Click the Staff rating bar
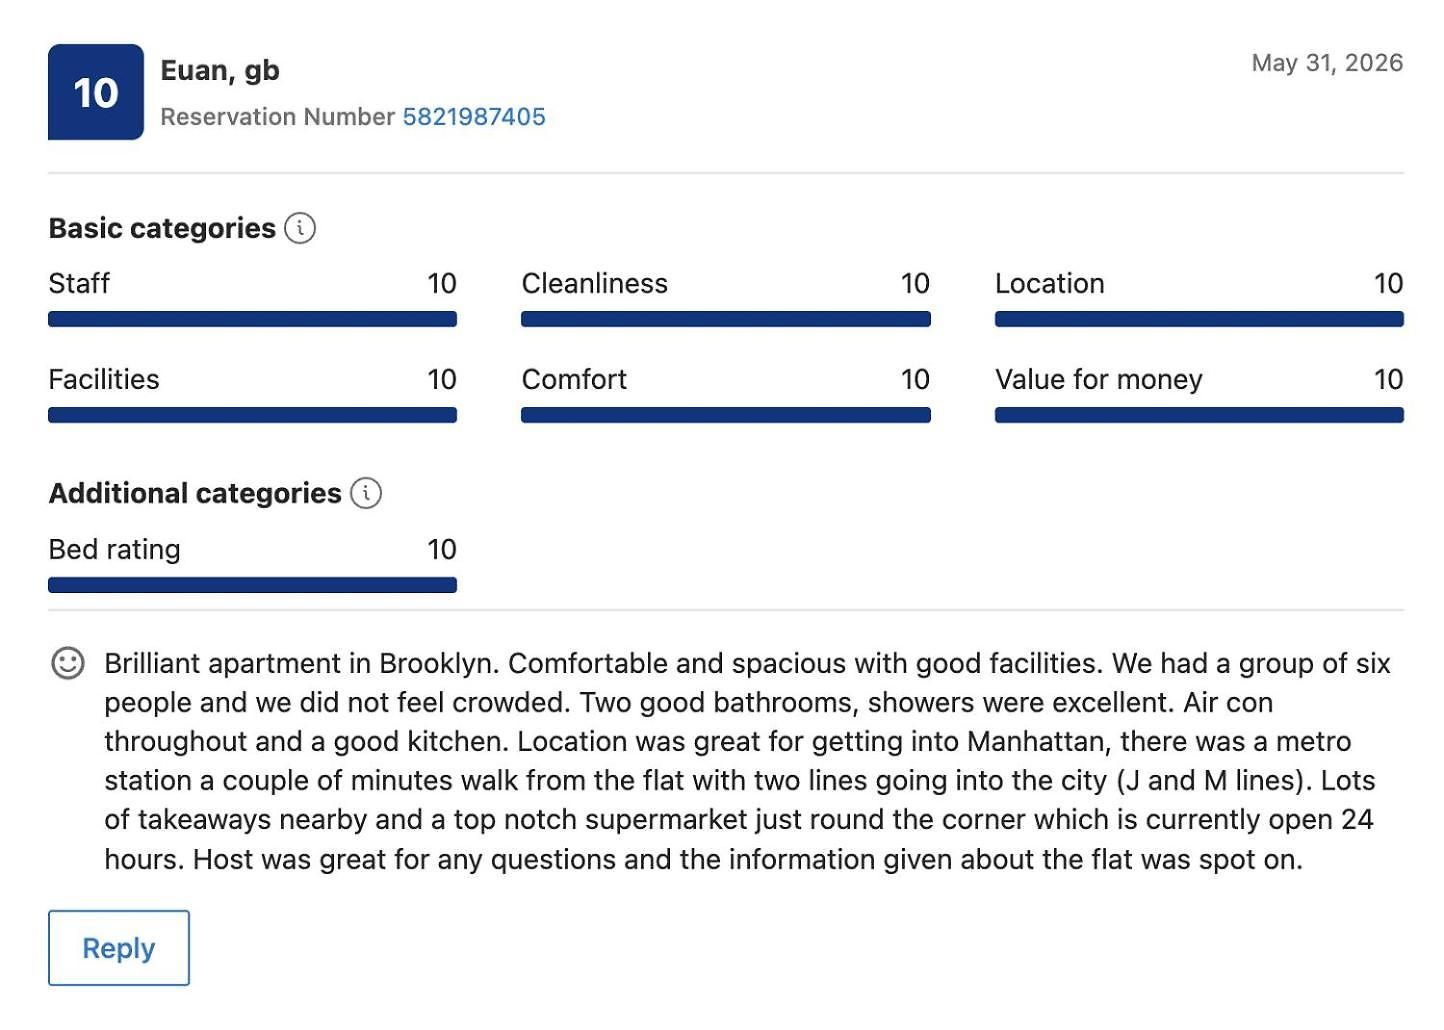This screenshot has width=1444, height=1030. 253,319
